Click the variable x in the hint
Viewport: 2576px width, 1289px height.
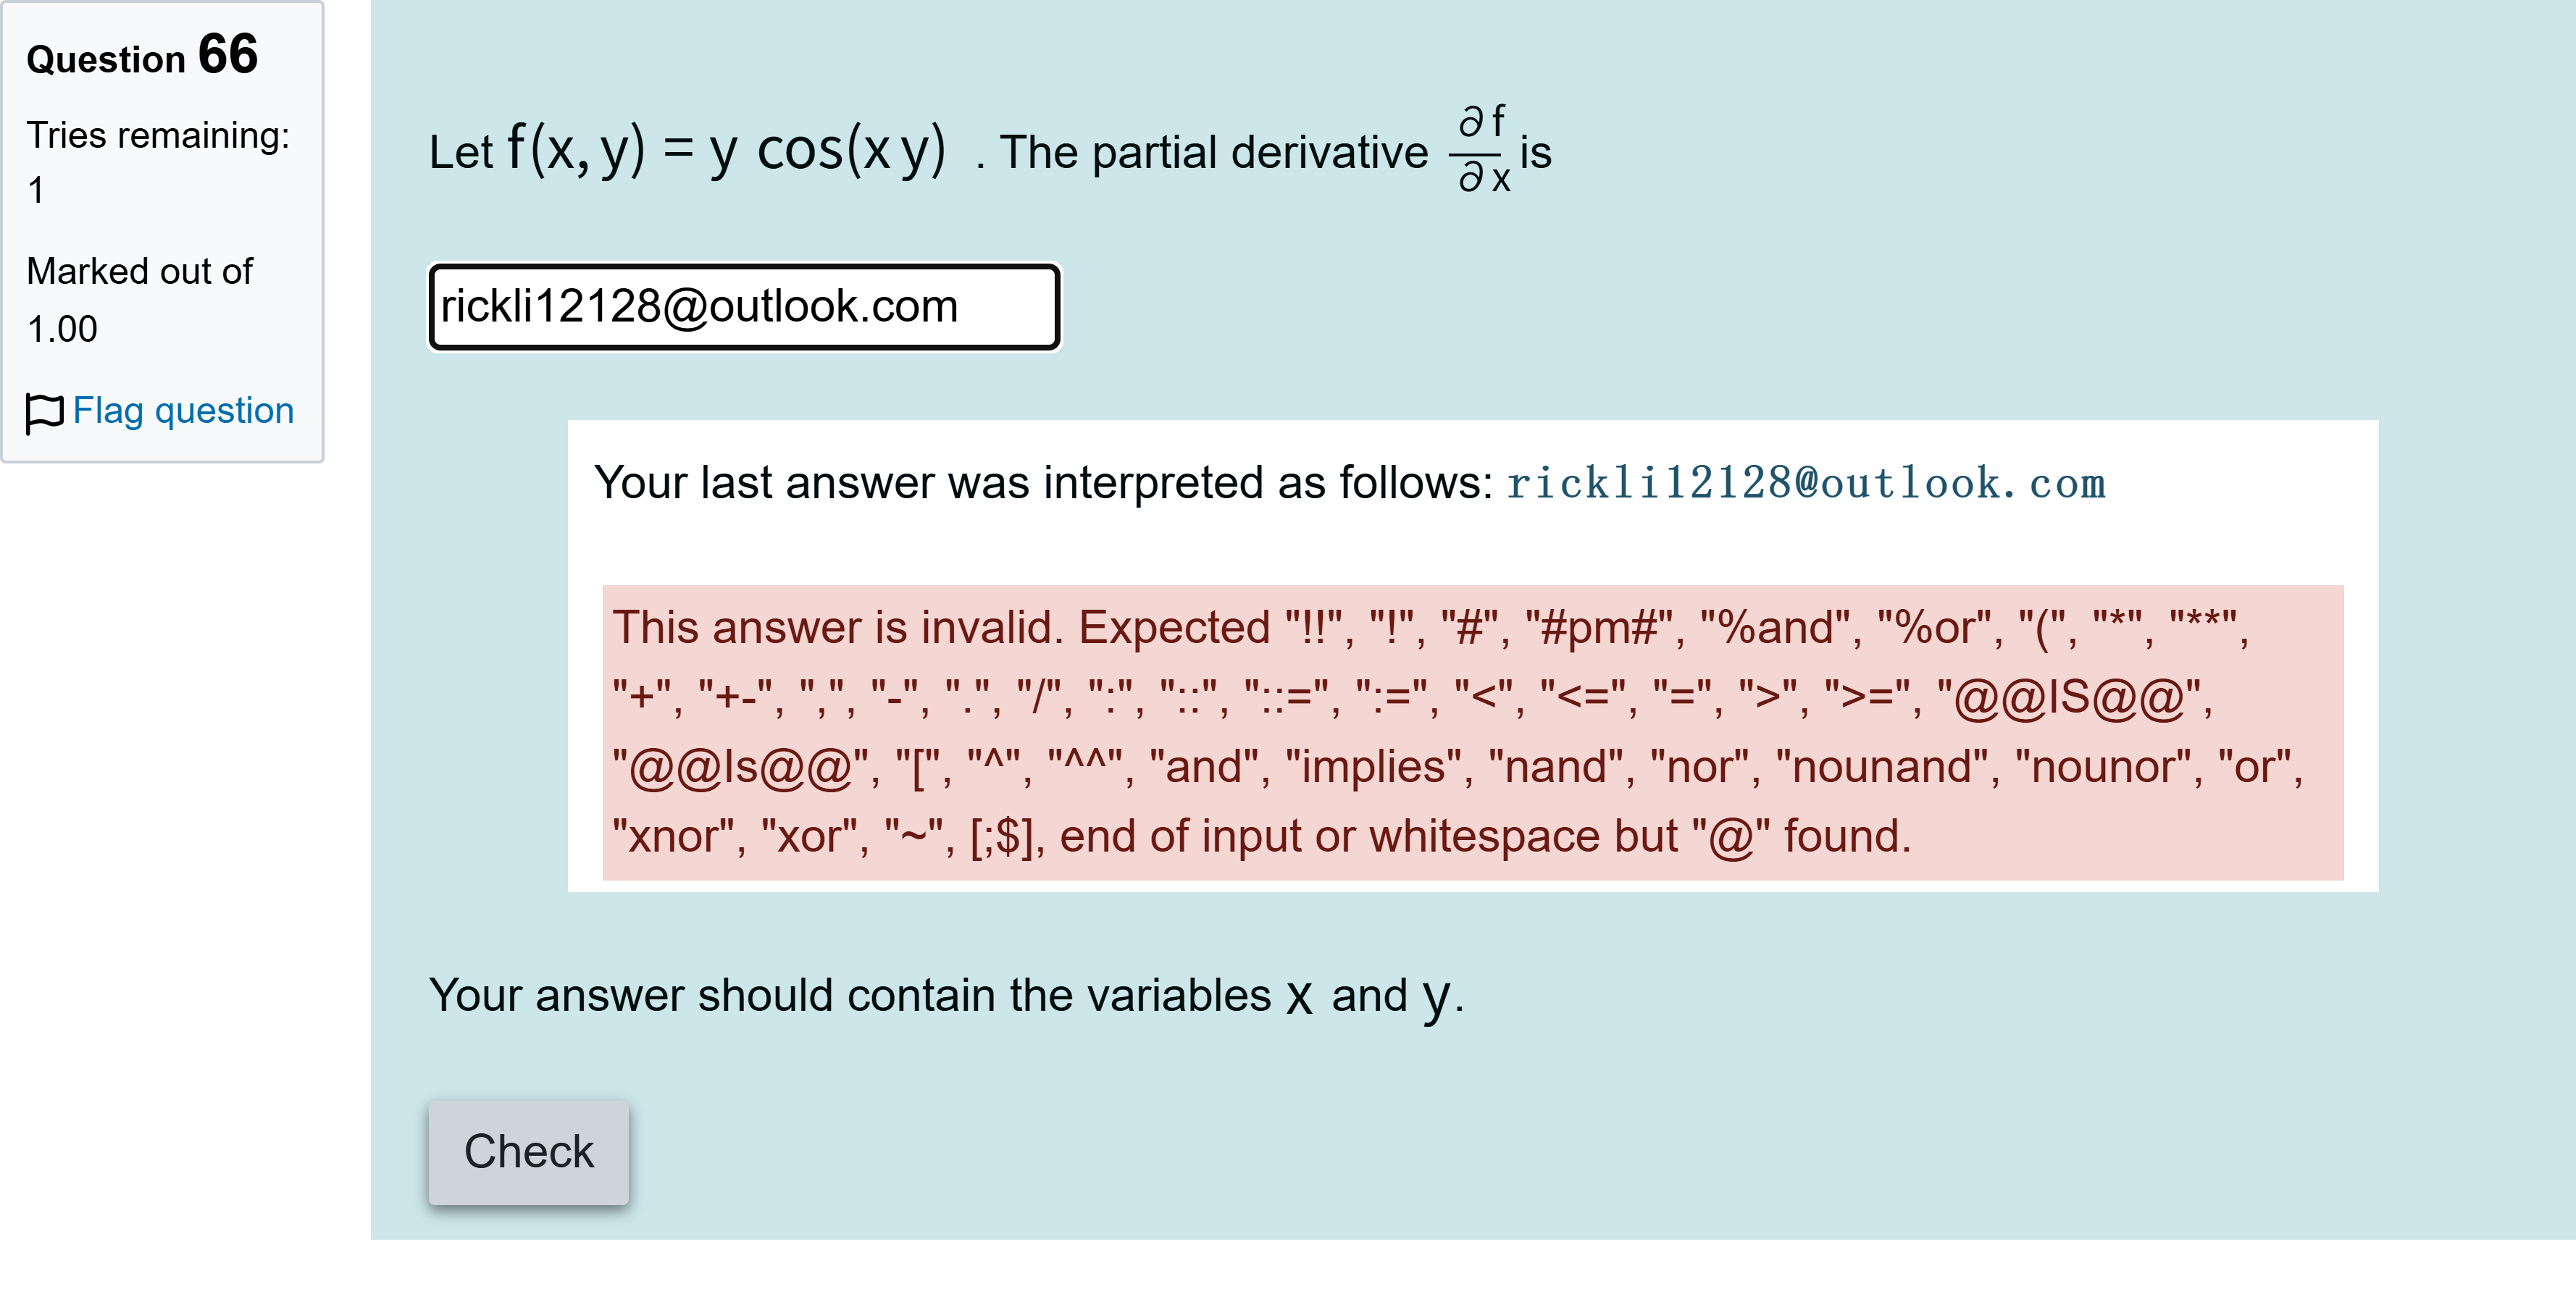pos(1299,996)
